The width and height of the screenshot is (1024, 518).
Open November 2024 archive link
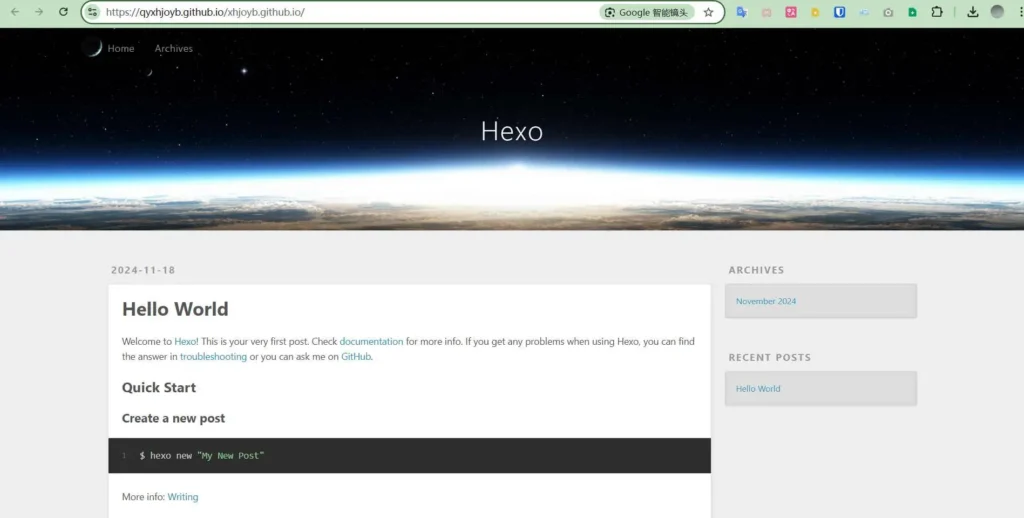pos(766,301)
